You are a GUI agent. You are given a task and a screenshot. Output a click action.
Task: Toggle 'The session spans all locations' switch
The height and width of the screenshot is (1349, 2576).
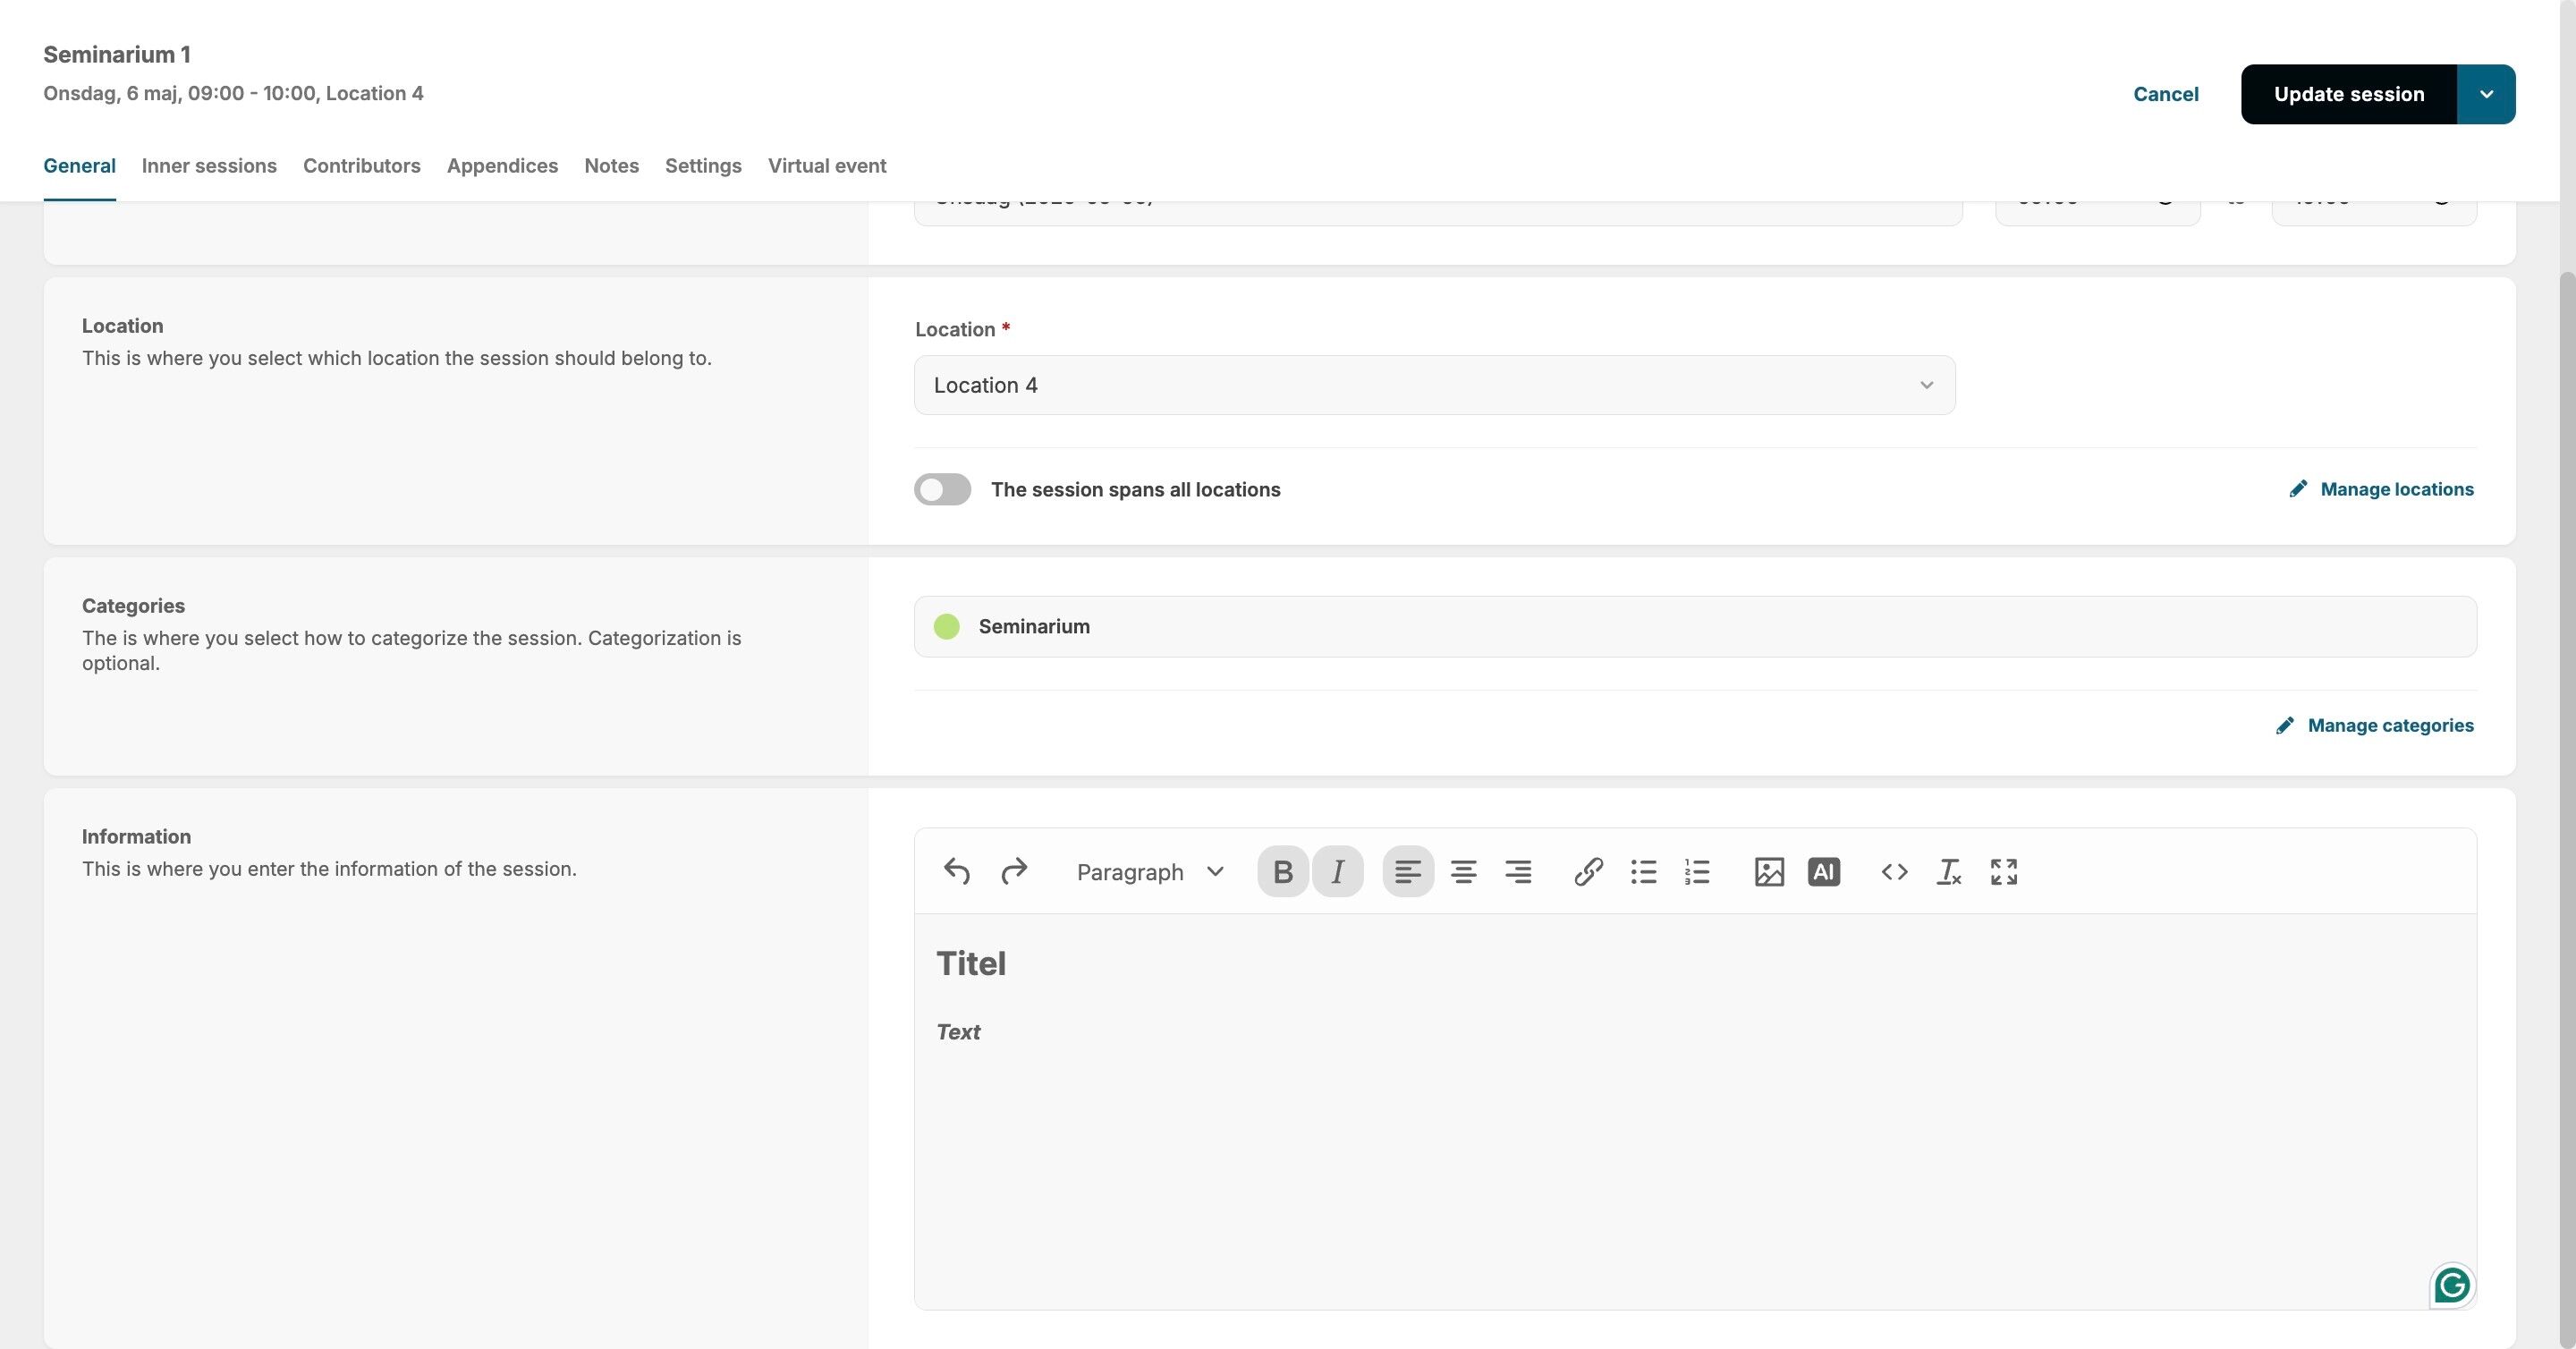942,489
